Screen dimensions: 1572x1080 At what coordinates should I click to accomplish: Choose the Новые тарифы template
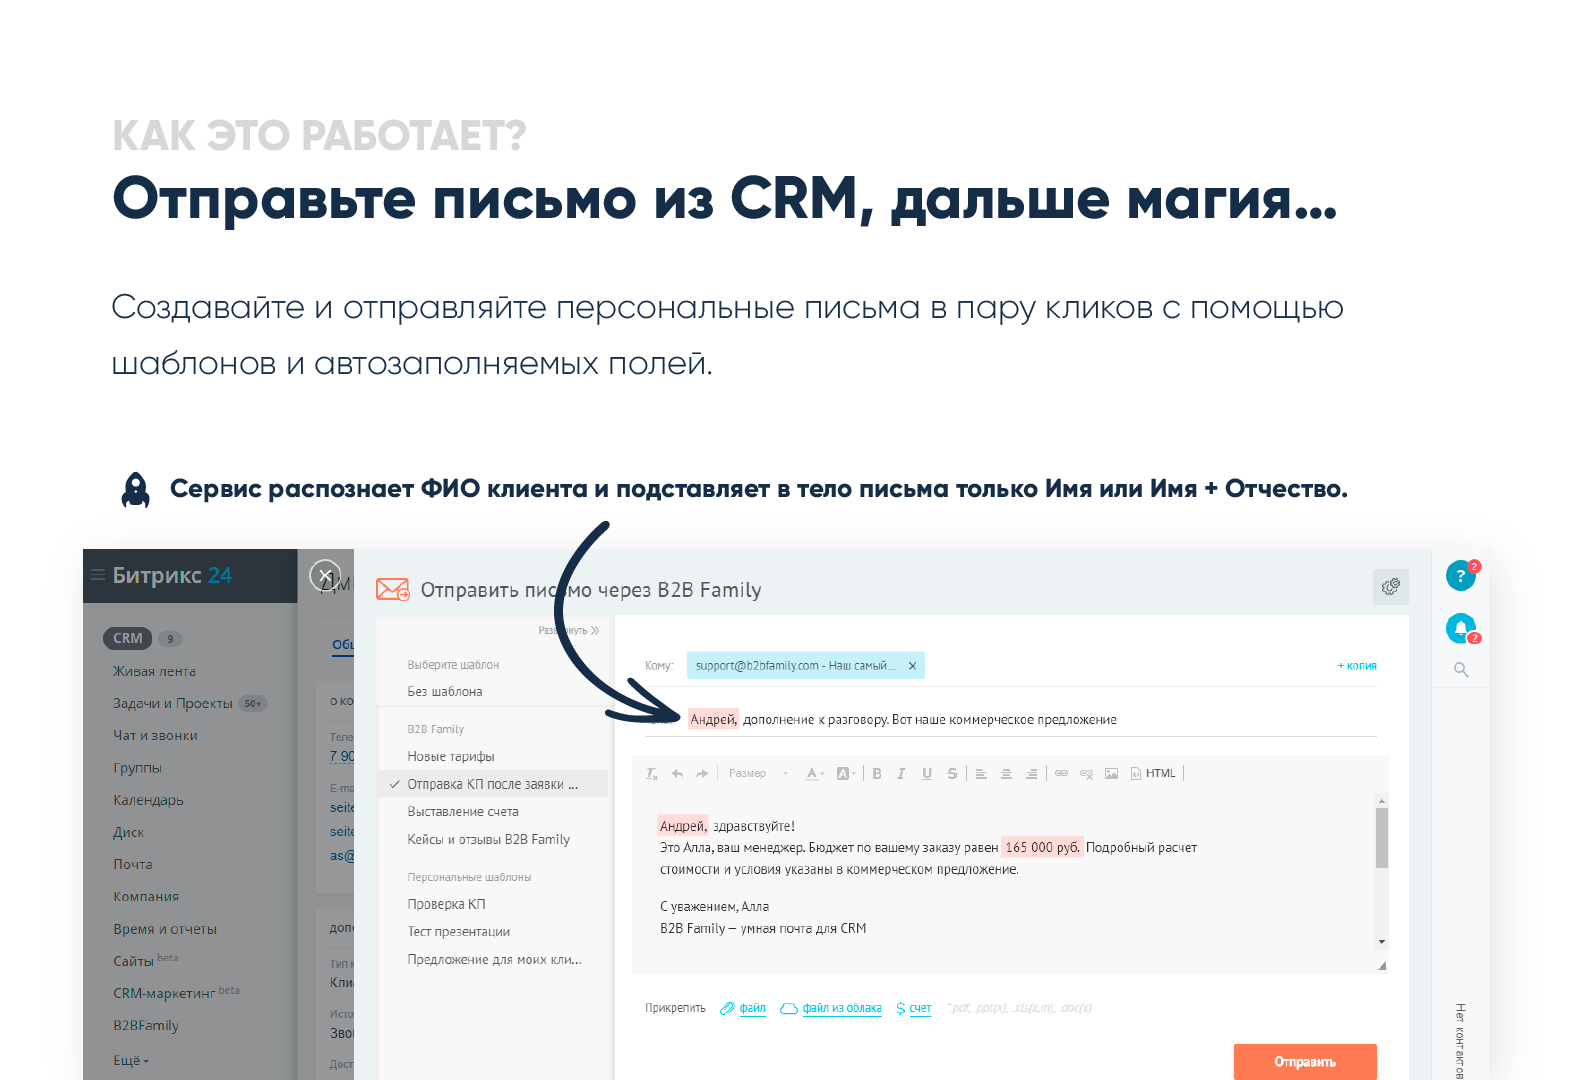click(451, 757)
